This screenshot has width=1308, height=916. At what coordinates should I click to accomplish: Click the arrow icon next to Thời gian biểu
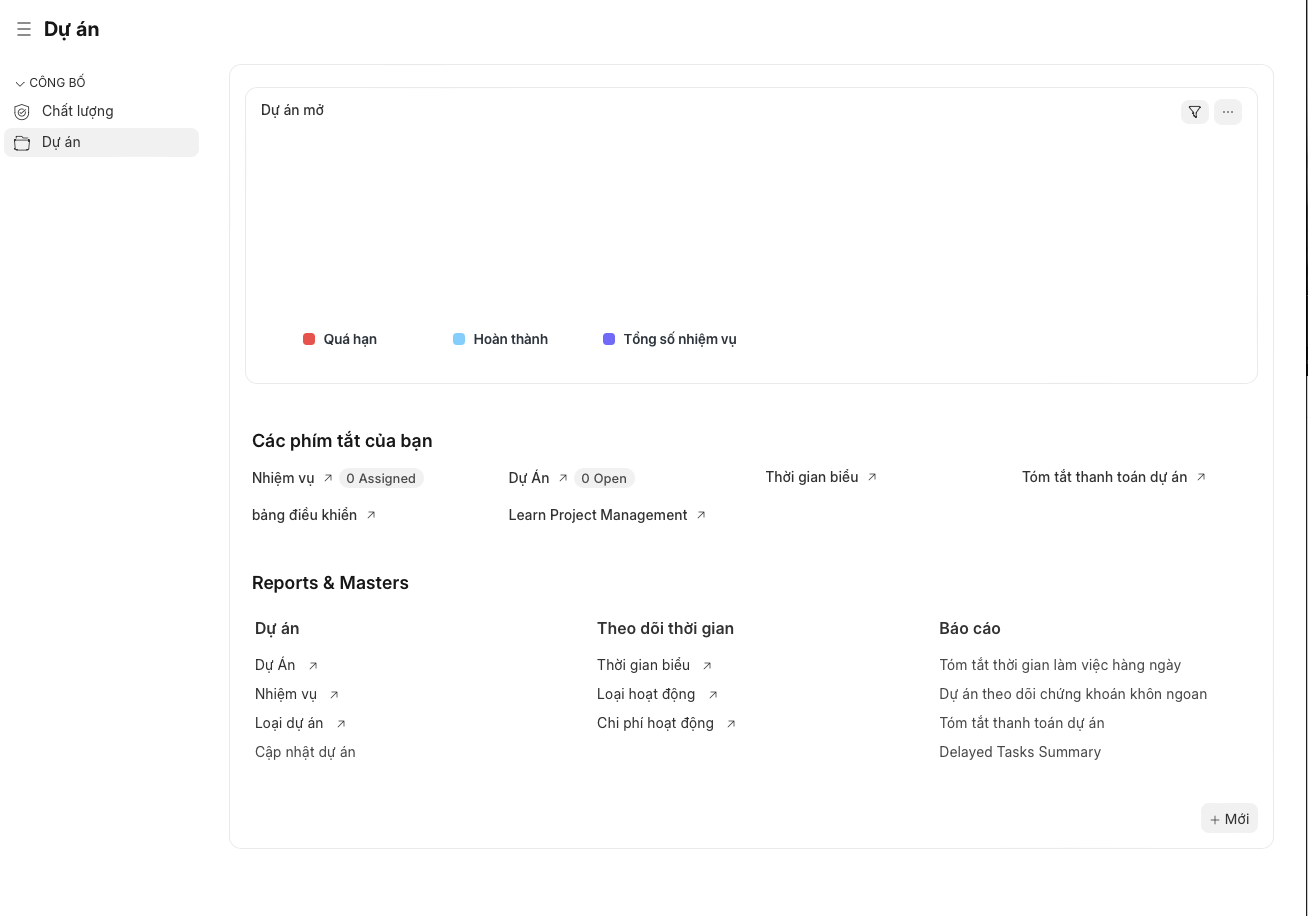874,477
